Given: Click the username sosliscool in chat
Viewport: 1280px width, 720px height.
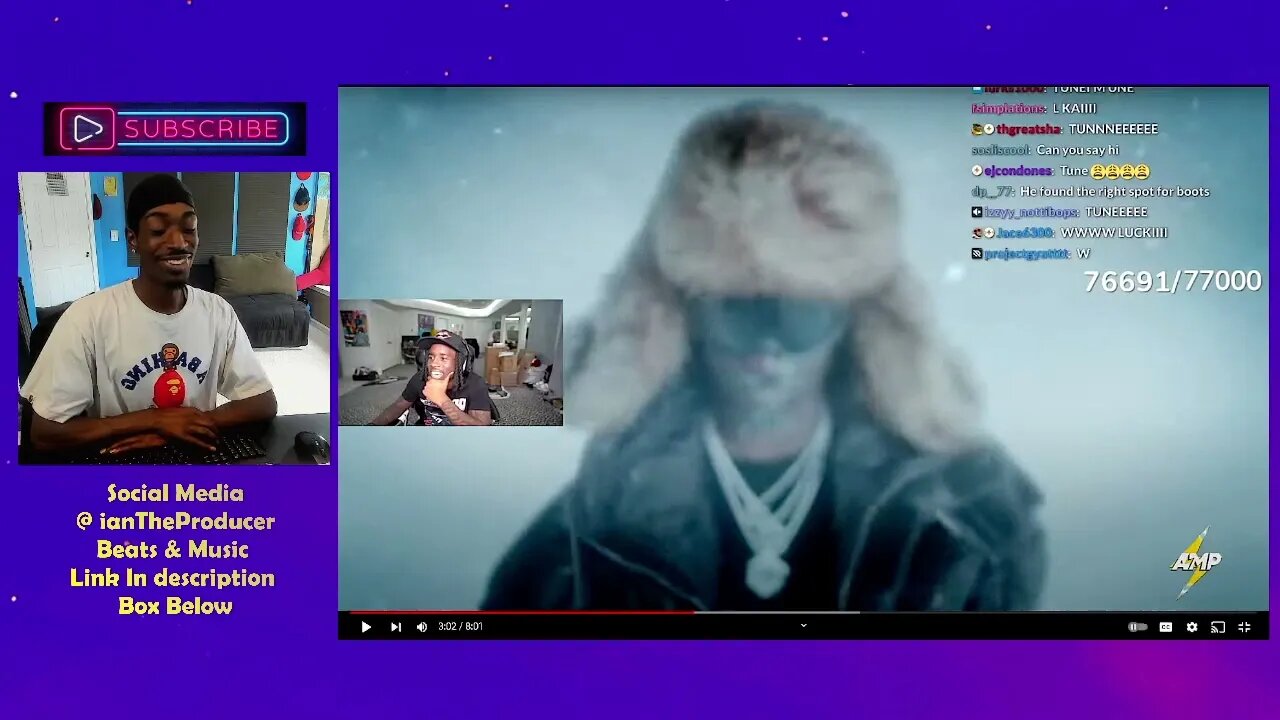Looking at the screenshot, I should (1001, 150).
